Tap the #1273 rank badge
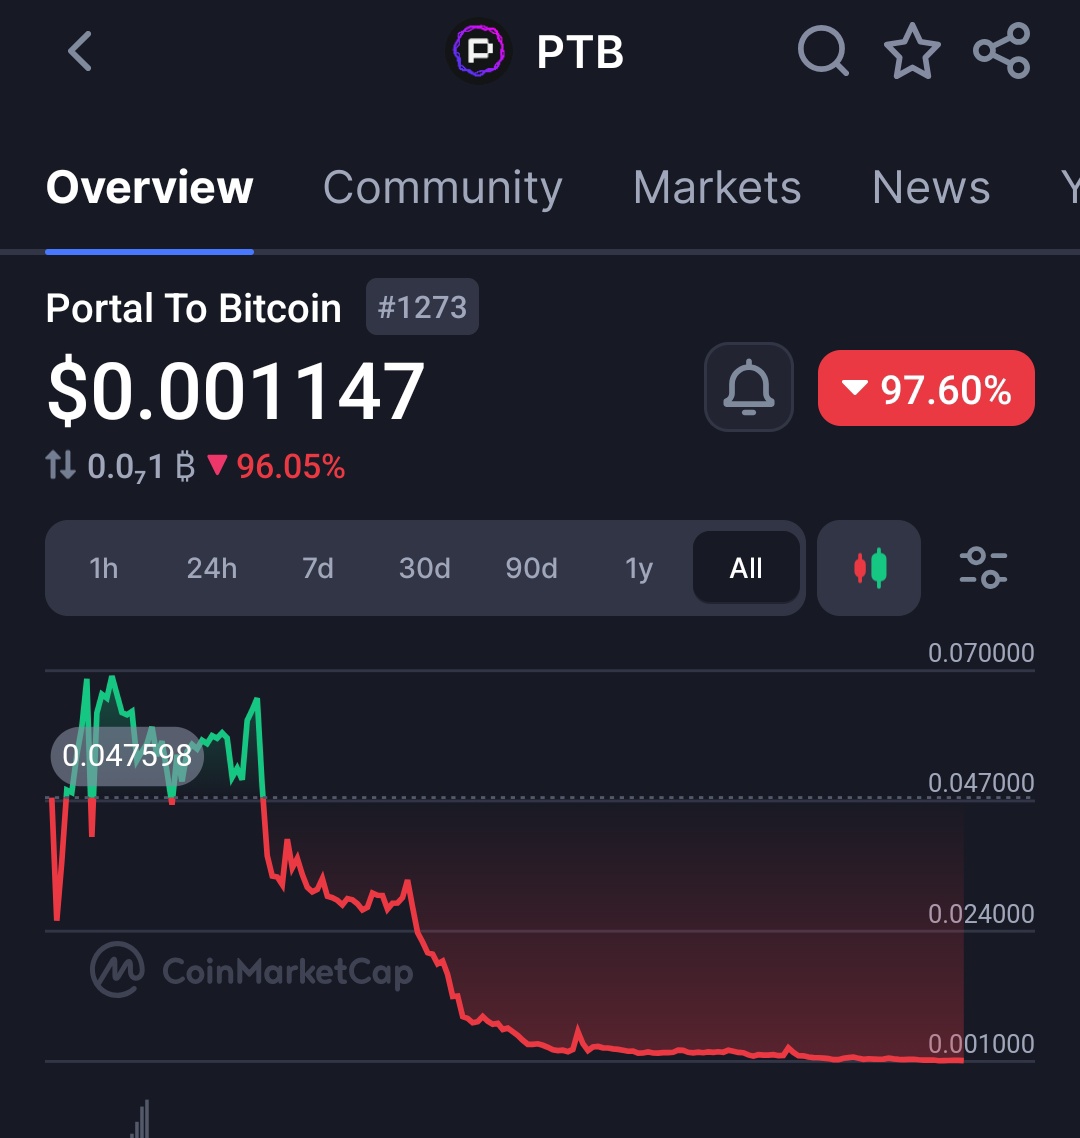 422,307
